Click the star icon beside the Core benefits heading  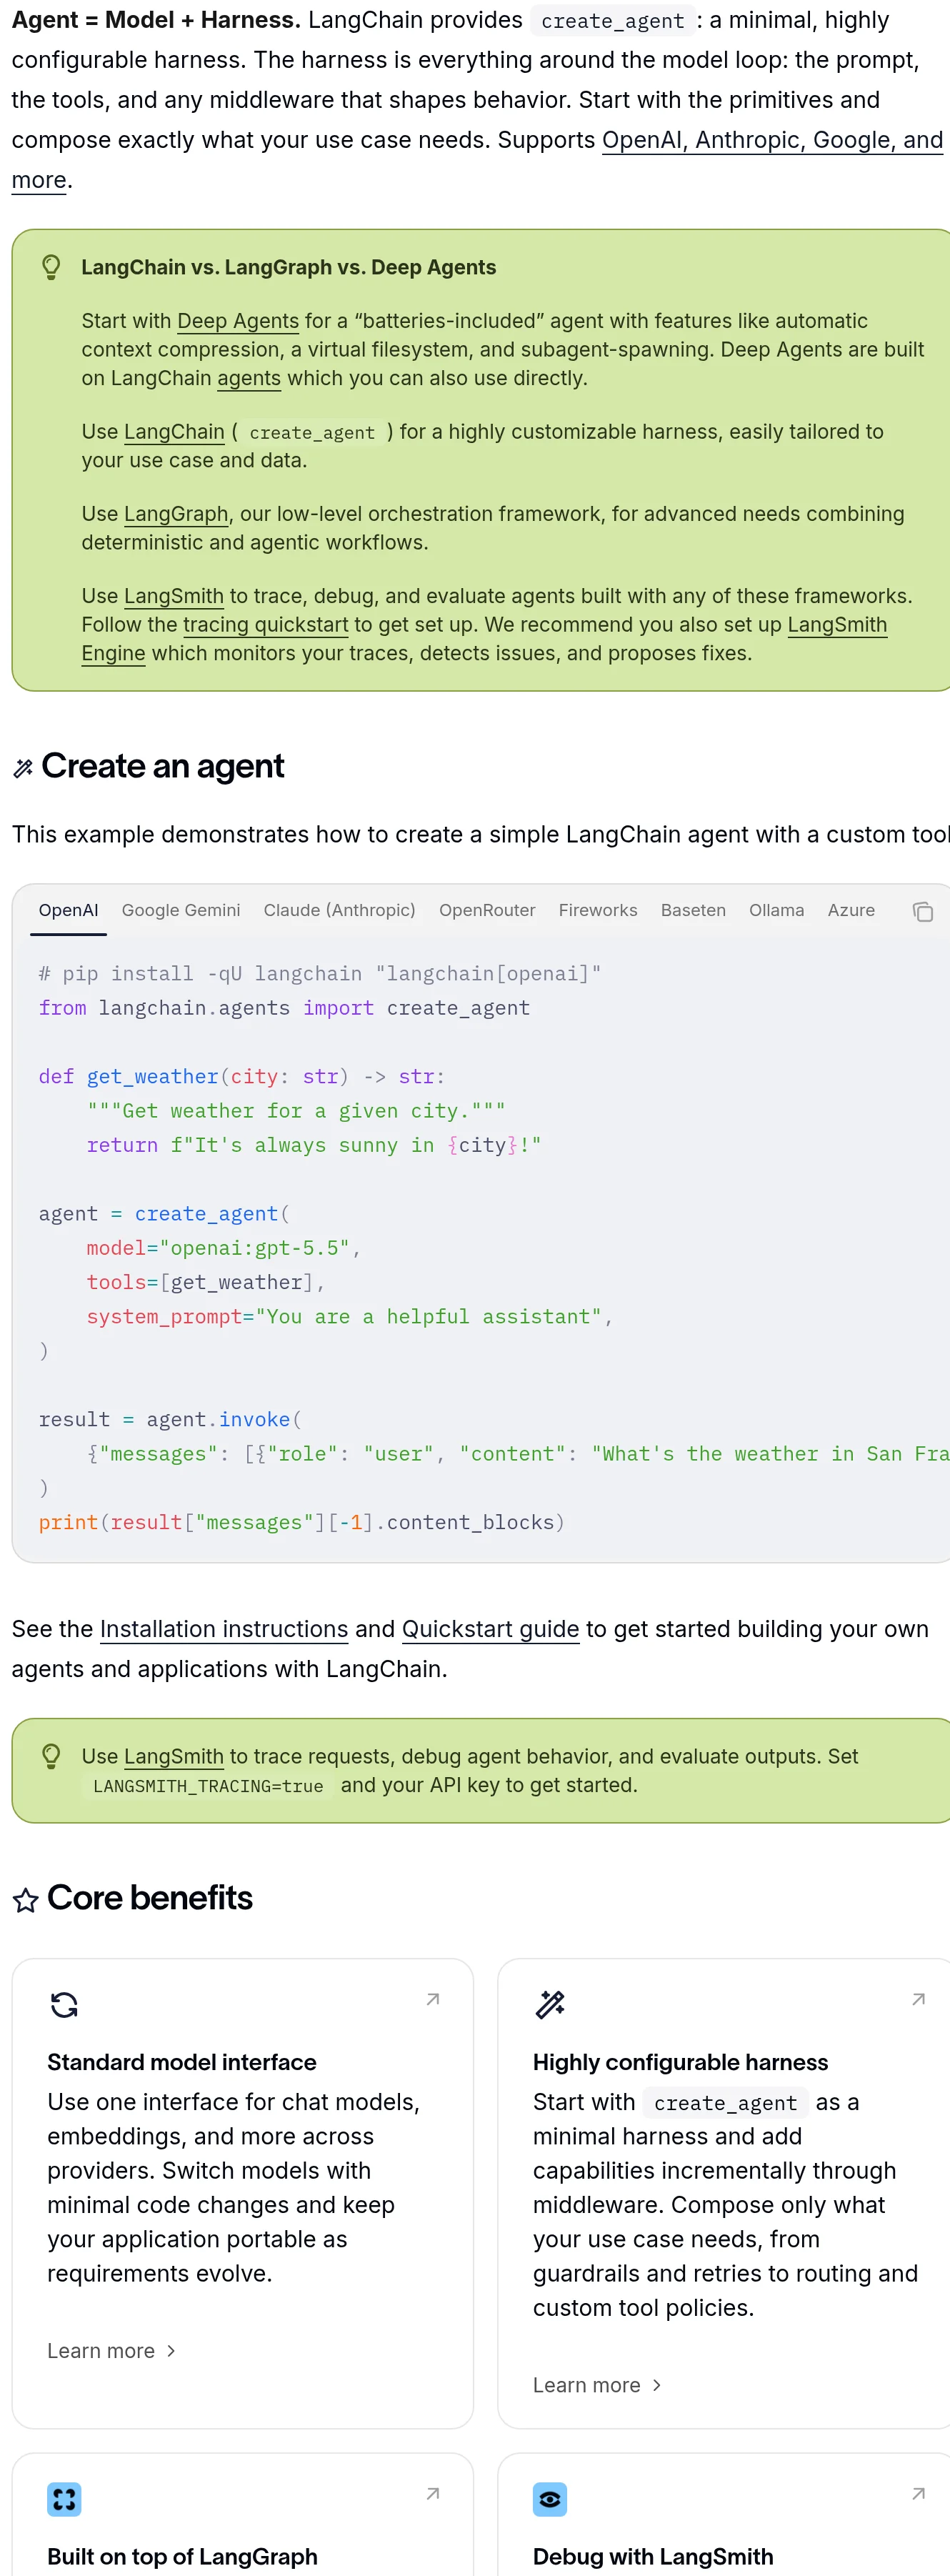[x=26, y=1900]
